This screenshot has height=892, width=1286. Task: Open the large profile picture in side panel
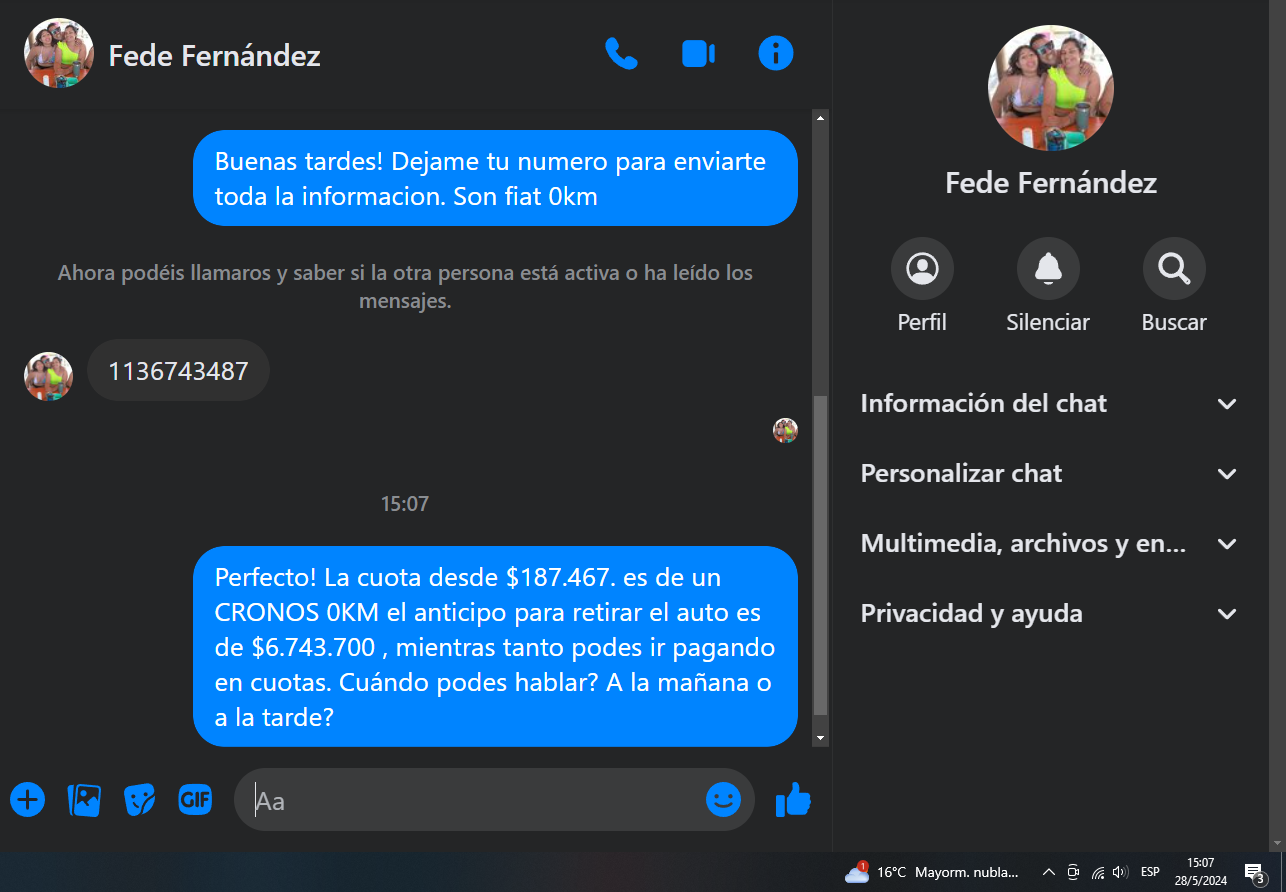click(1050, 88)
